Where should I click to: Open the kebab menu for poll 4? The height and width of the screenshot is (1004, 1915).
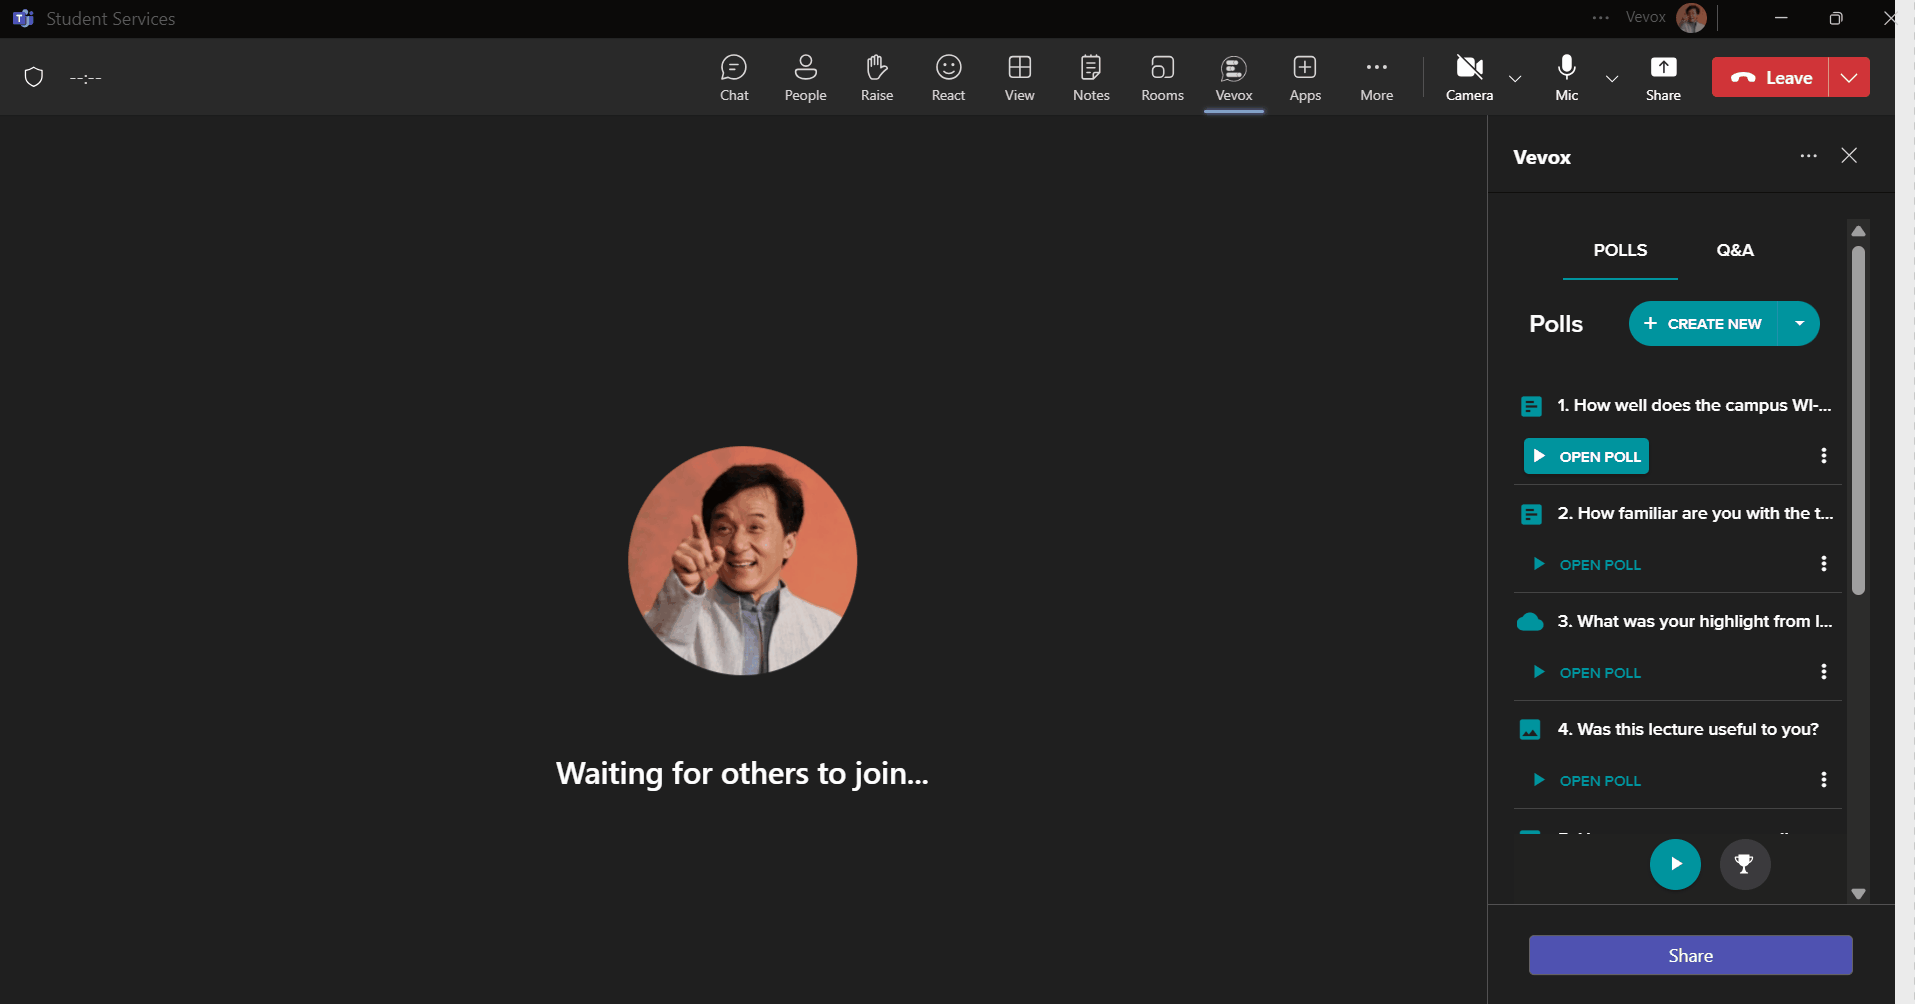tap(1823, 779)
